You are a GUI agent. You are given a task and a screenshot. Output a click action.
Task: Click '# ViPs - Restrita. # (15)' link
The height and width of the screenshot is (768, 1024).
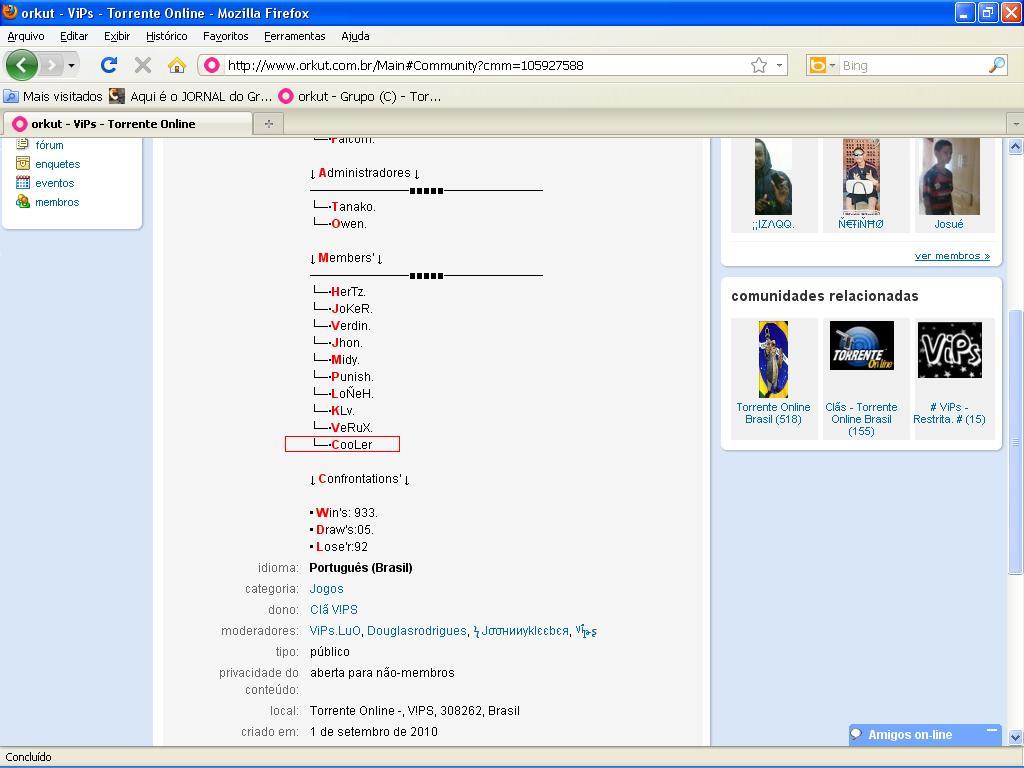[x=950, y=413]
